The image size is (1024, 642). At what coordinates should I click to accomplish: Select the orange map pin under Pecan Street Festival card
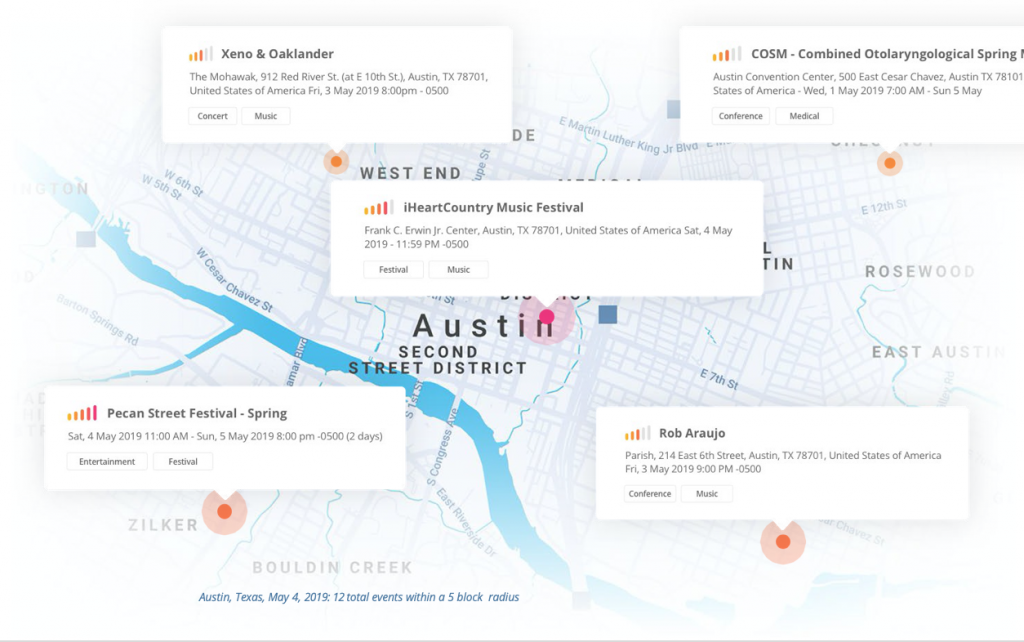coord(225,511)
